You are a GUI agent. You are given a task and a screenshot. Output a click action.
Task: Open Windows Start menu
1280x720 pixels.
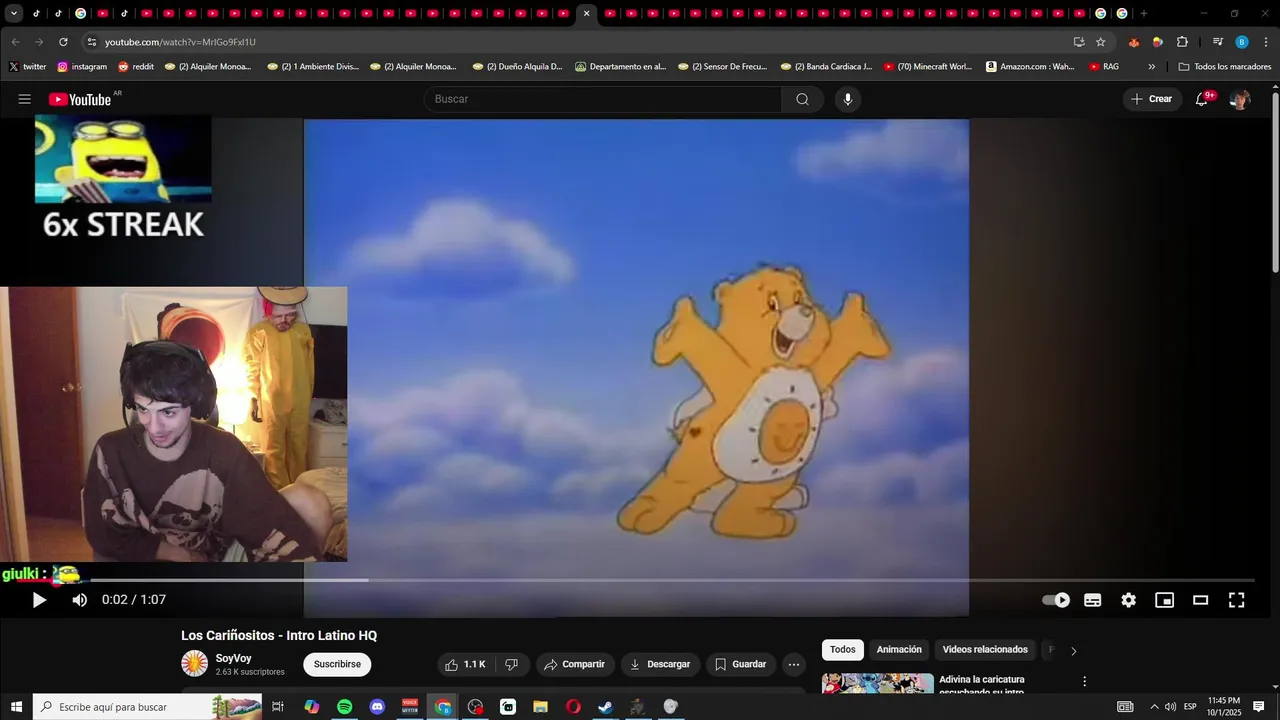tap(16, 707)
